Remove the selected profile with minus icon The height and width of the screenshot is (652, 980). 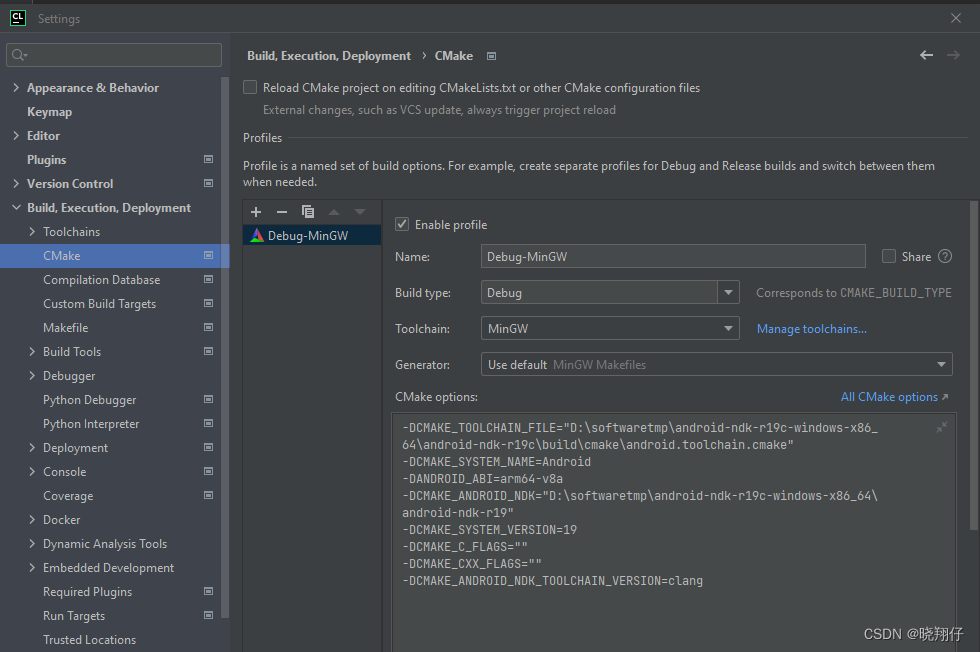(x=282, y=212)
